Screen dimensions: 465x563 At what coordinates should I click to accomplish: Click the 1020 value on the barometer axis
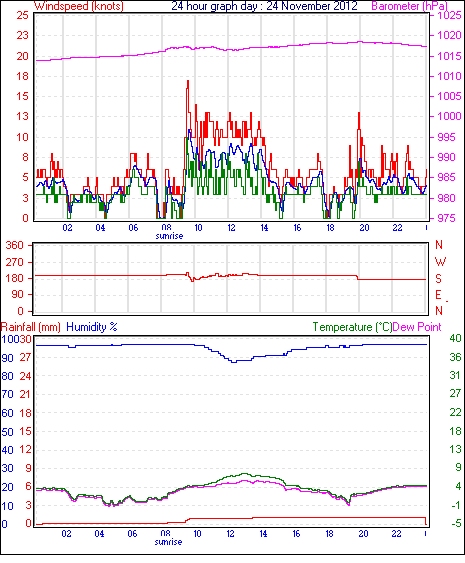450,36
